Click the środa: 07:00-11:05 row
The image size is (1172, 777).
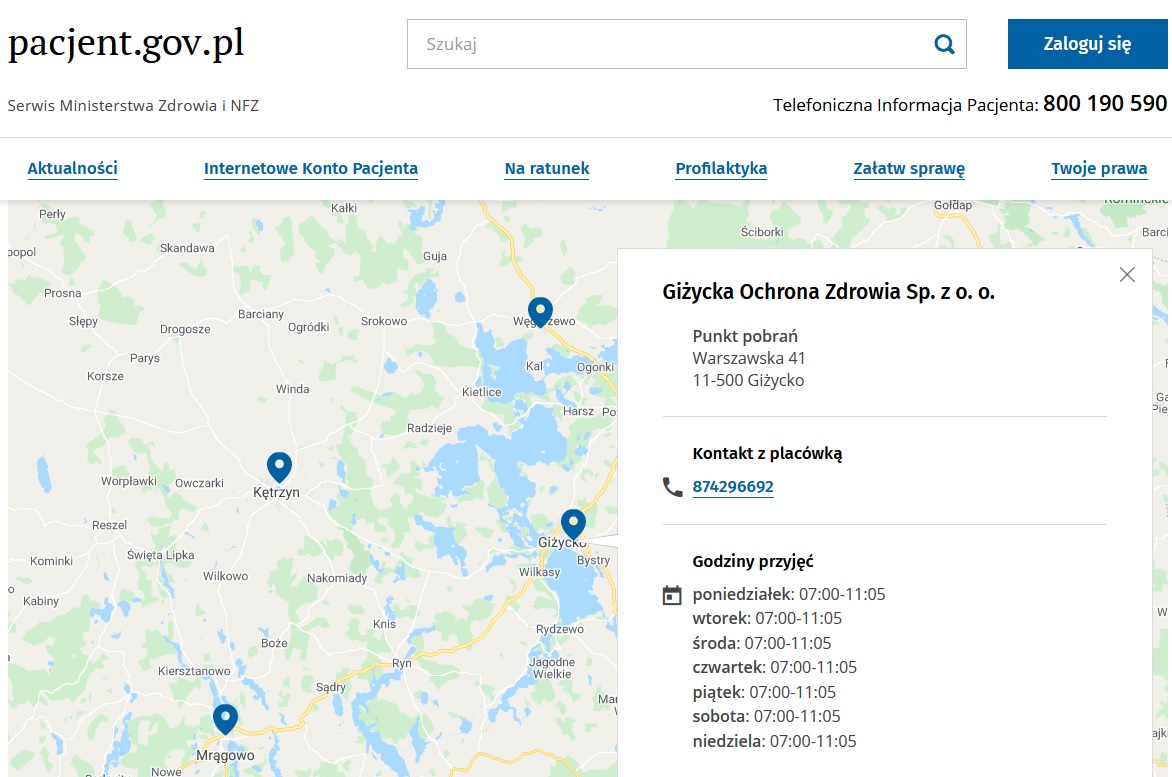tap(762, 643)
